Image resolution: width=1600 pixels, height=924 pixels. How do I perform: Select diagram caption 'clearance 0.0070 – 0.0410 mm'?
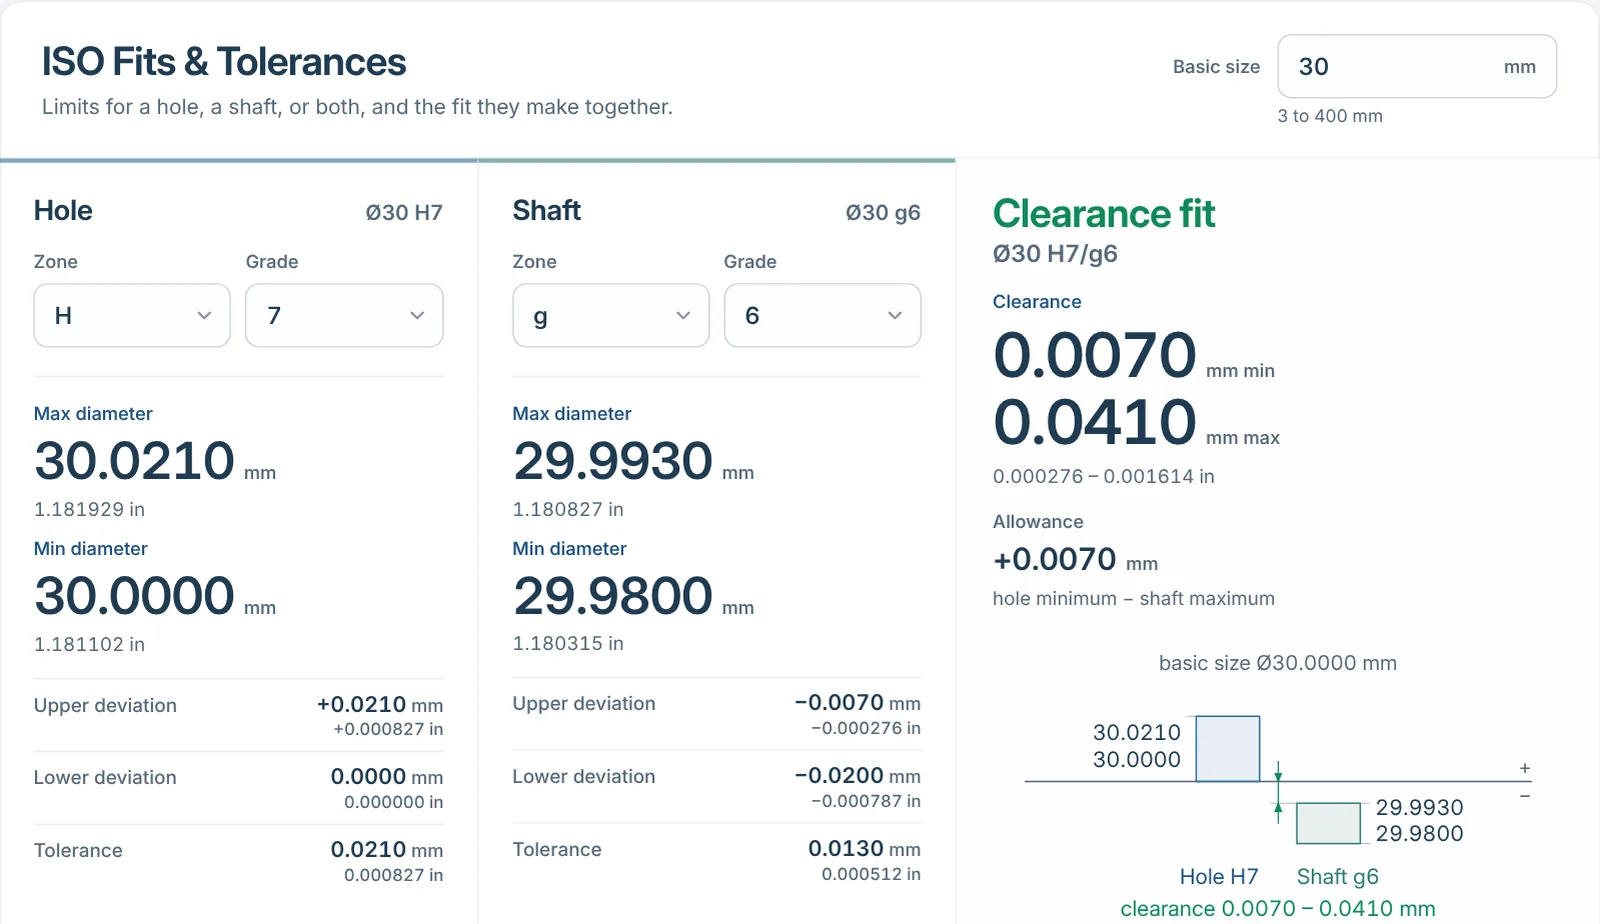coord(1278,908)
